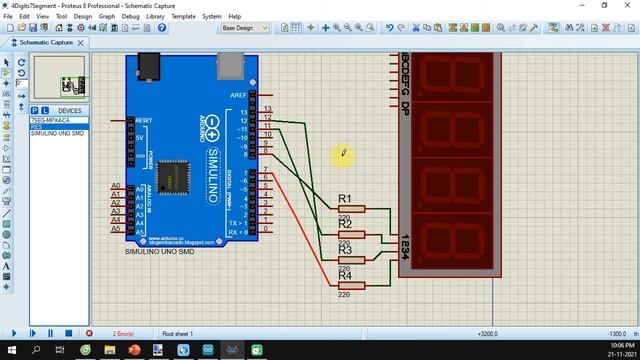The width and height of the screenshot is (640, 360).
Task: Click the Zoom Out magnifier icon
Action: [348, 28]
